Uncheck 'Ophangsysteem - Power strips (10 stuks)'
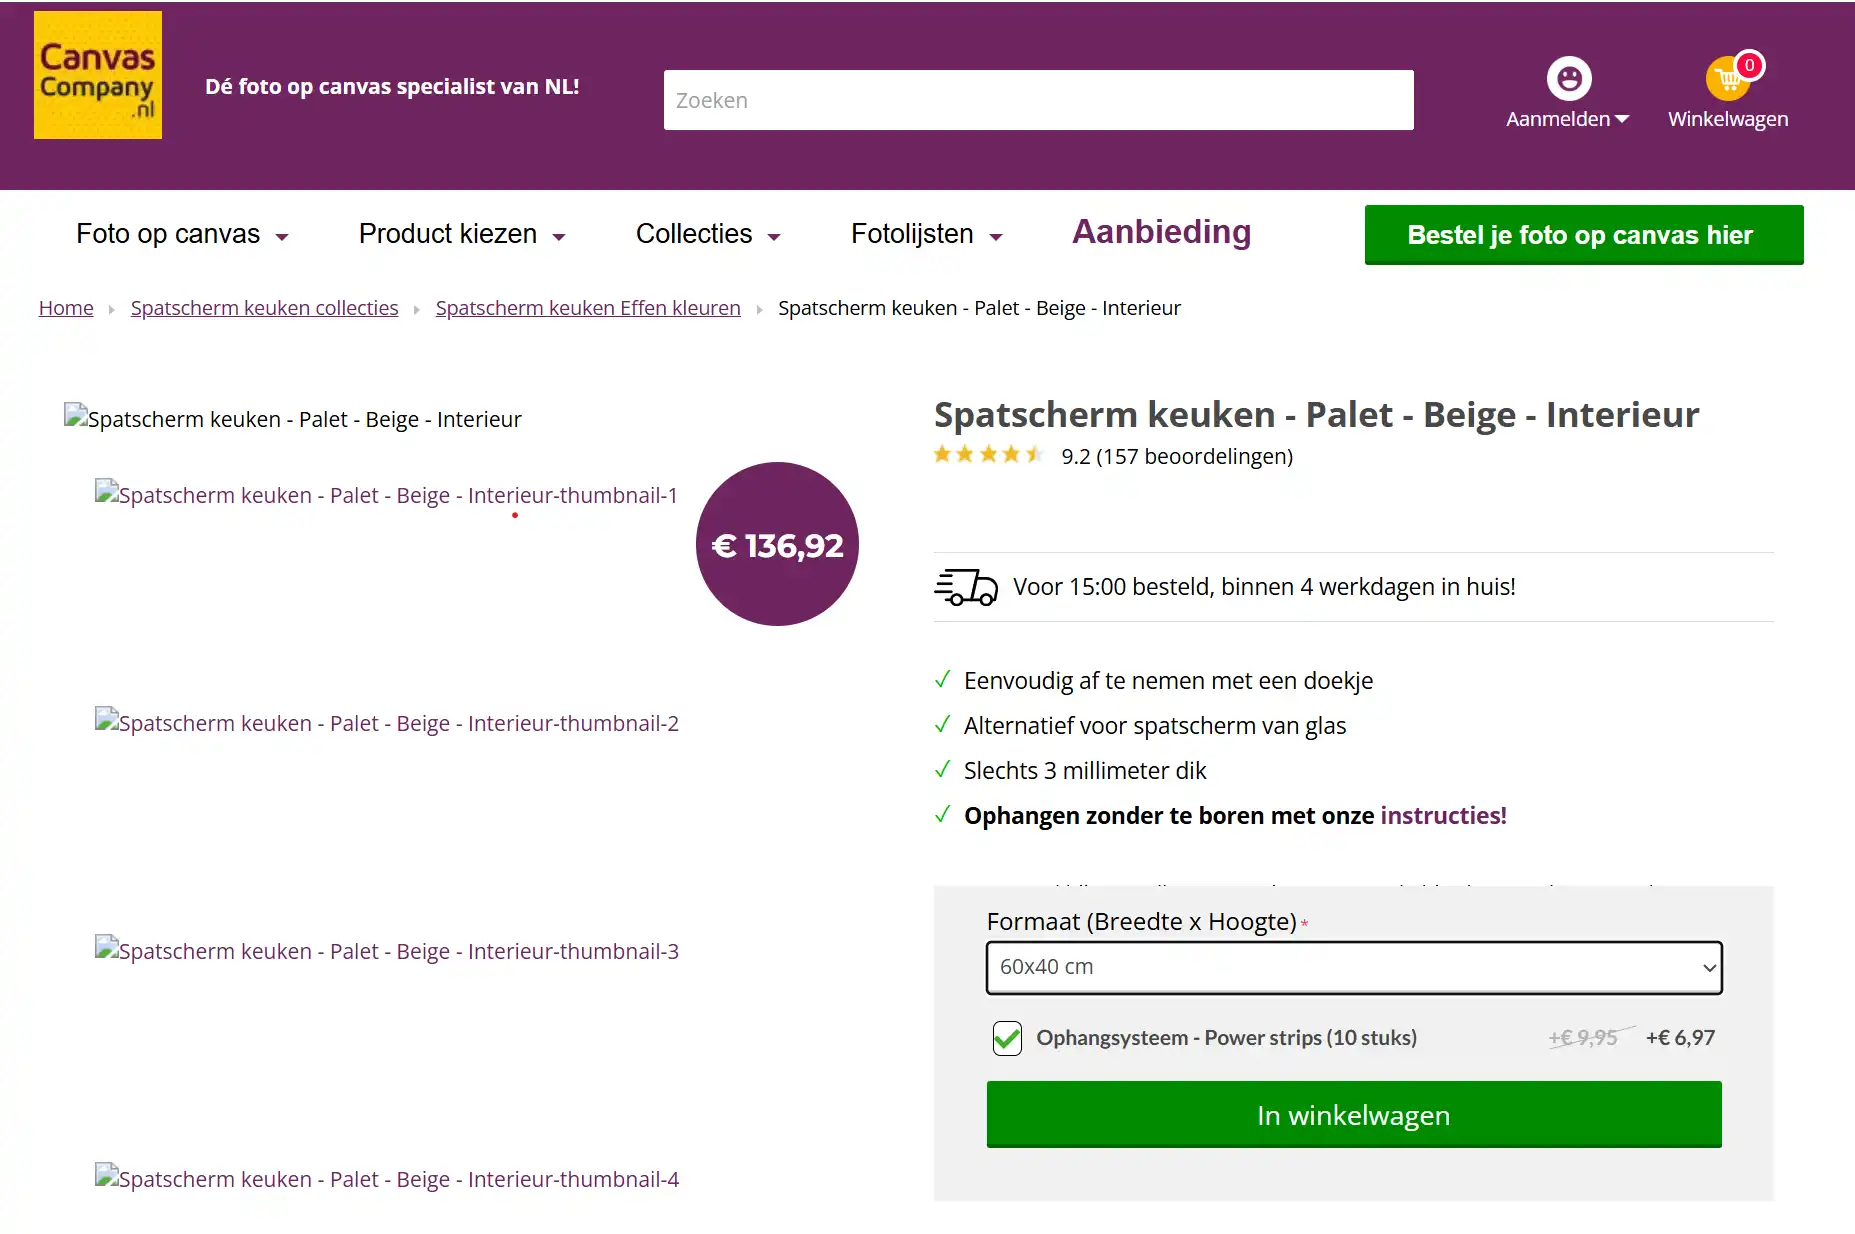 pyautogui.click(x=1006, y=1038)
